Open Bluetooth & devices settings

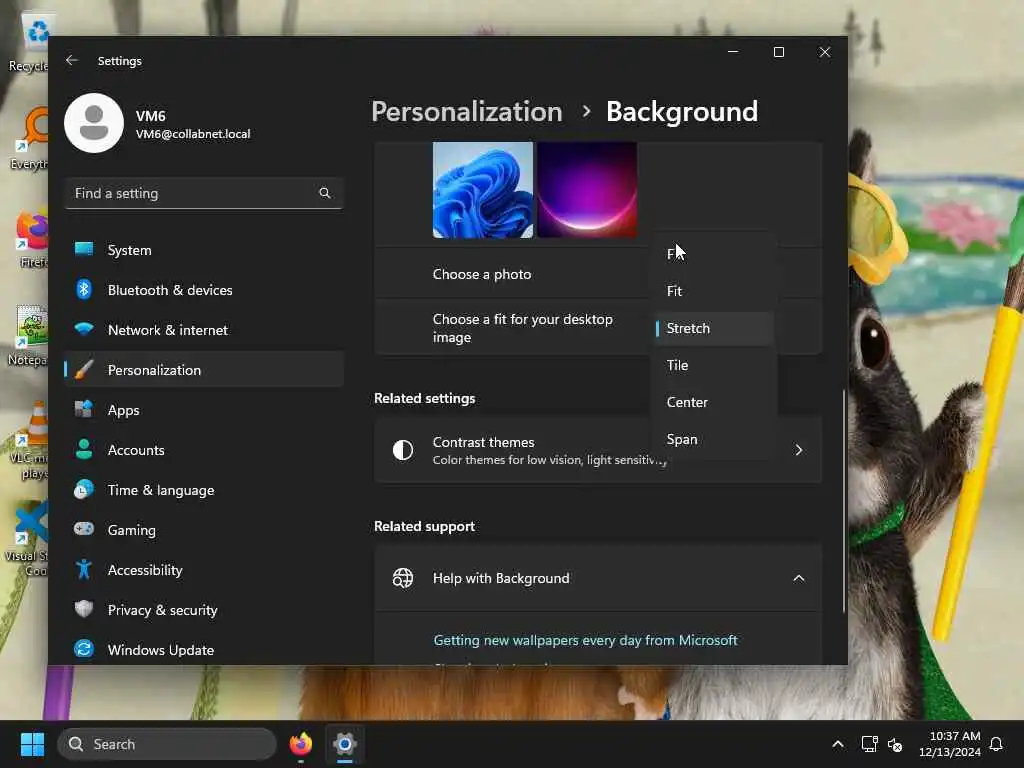coord(204,289)
